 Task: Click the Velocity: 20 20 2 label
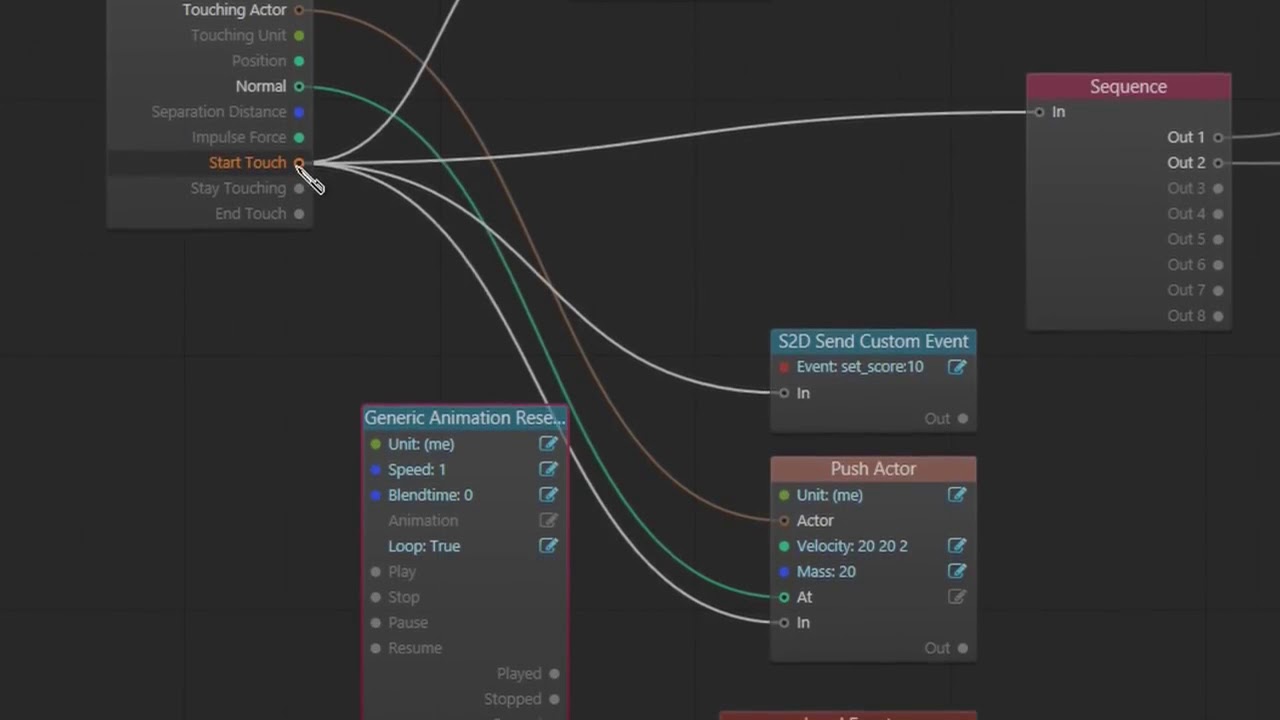(852, 546)
